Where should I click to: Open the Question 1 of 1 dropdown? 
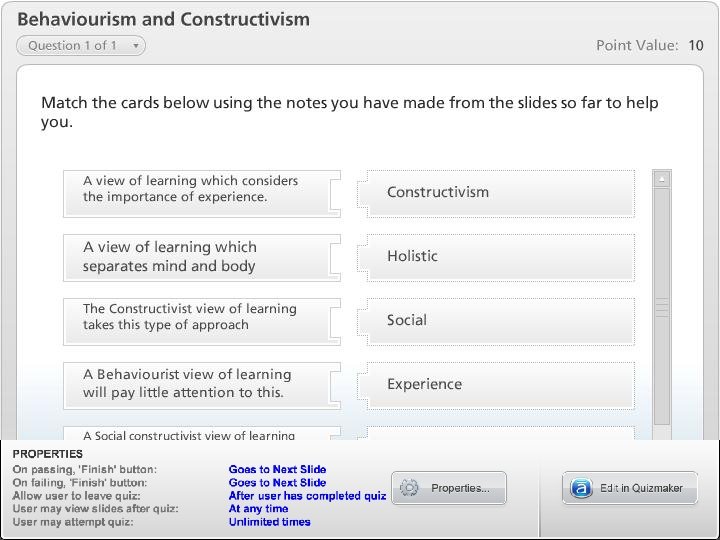pyautogui.click(x=81, y=45)
